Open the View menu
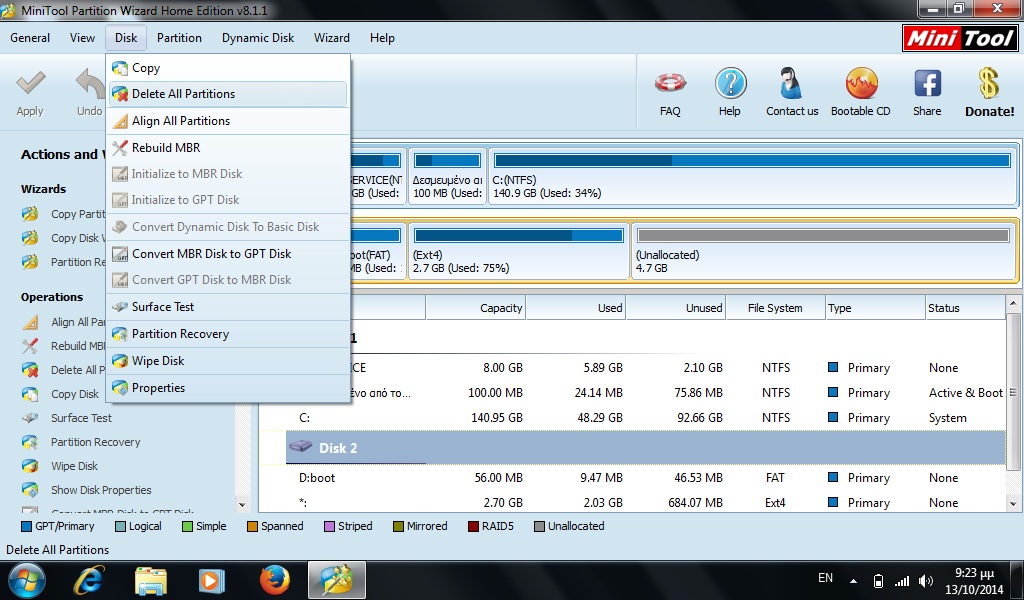Screen dimensions: 1024x600 (82, 38)
